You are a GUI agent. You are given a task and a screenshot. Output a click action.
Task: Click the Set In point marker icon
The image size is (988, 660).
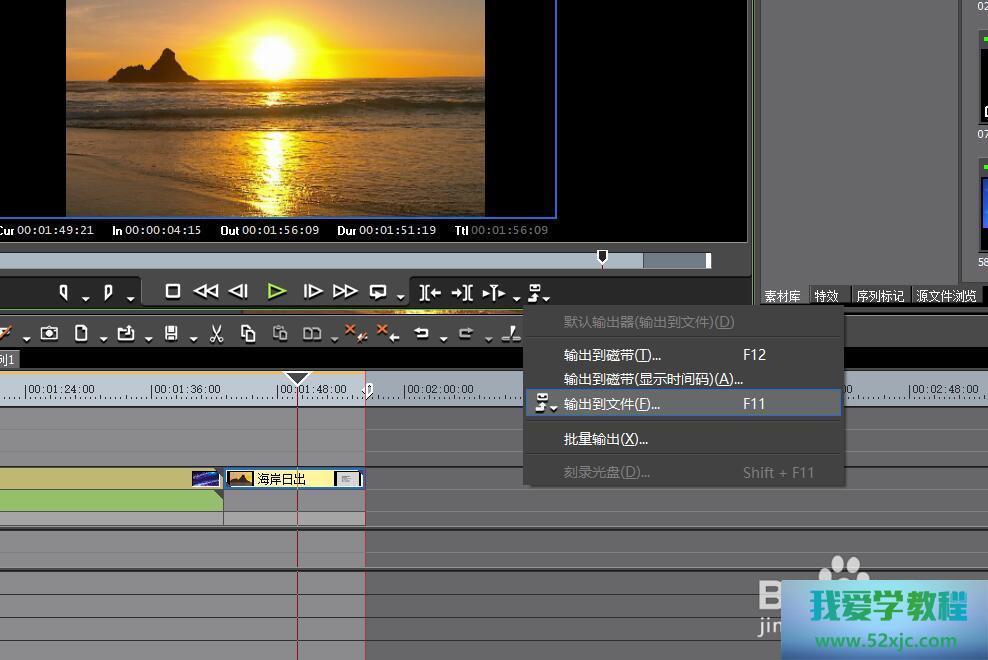[x=64, y=292]
